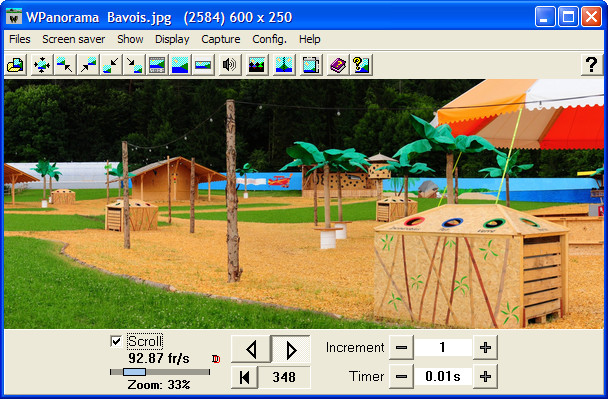Open an image file with the folder icon
This screenshot has width=608, height=399.
pos(16,65)
